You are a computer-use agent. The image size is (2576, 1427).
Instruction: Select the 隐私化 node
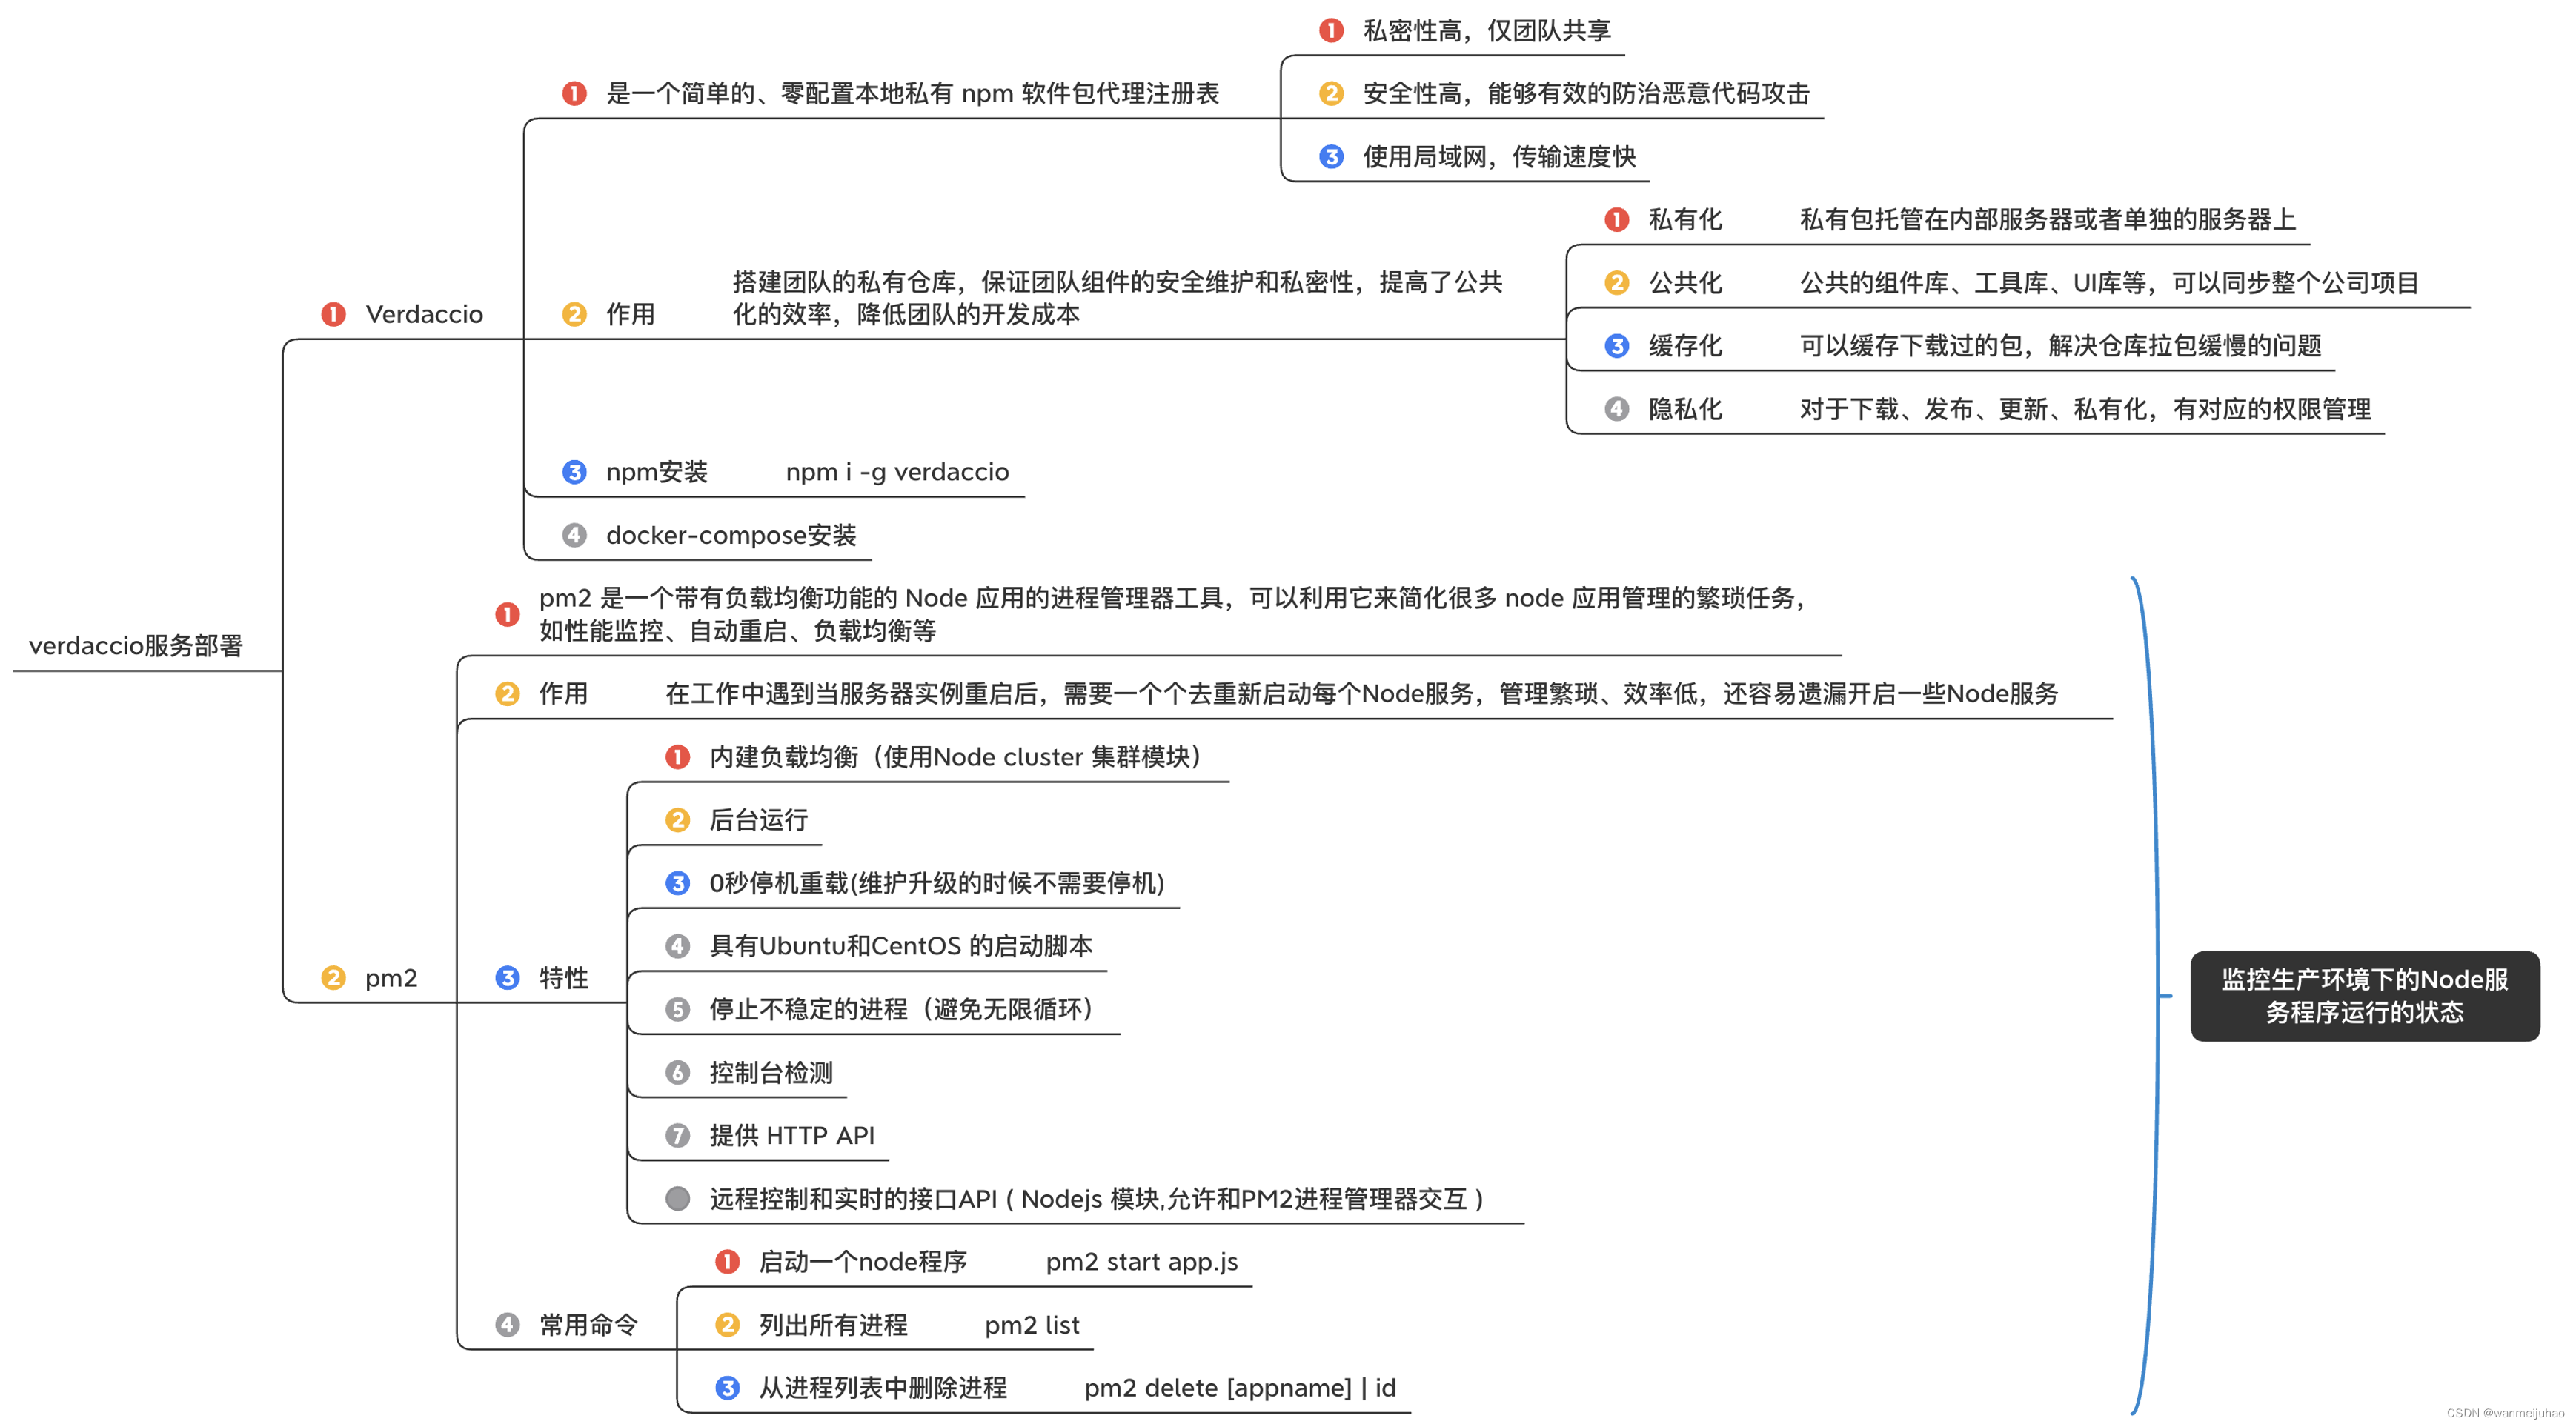[1685, 409]
